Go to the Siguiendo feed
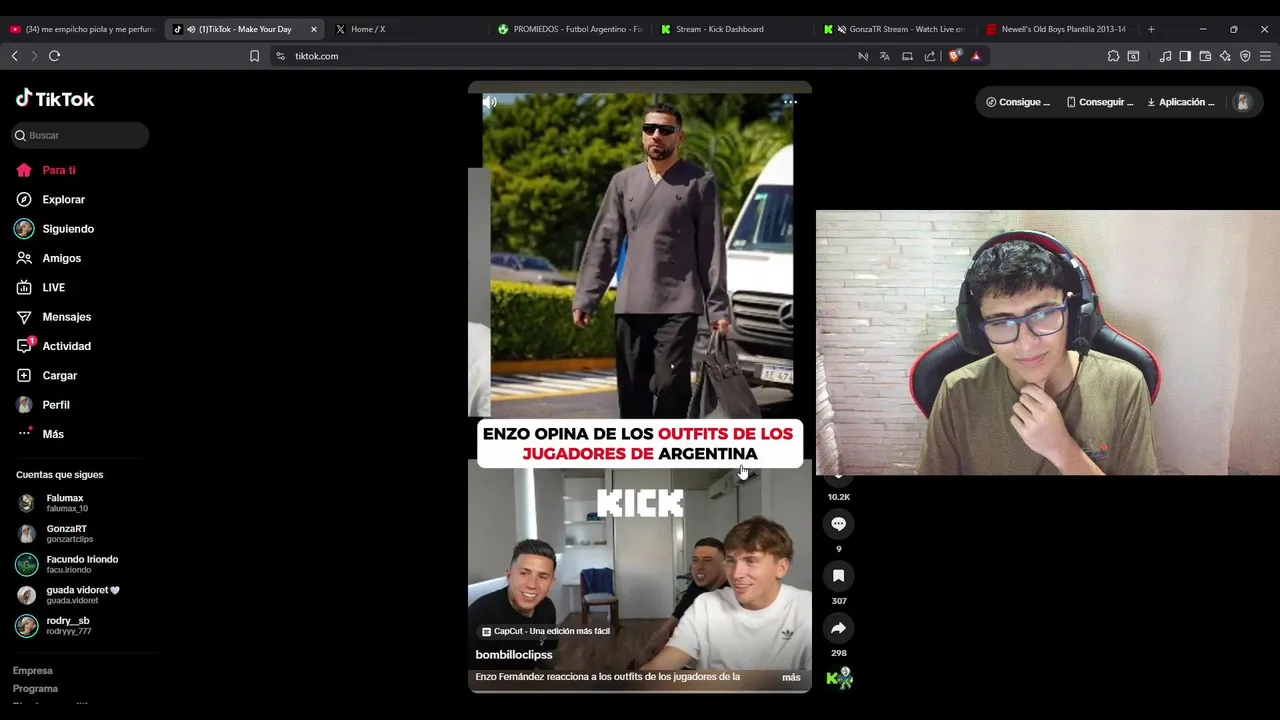The width and height of the screenshot is (1280, 720). click(54, 229)
